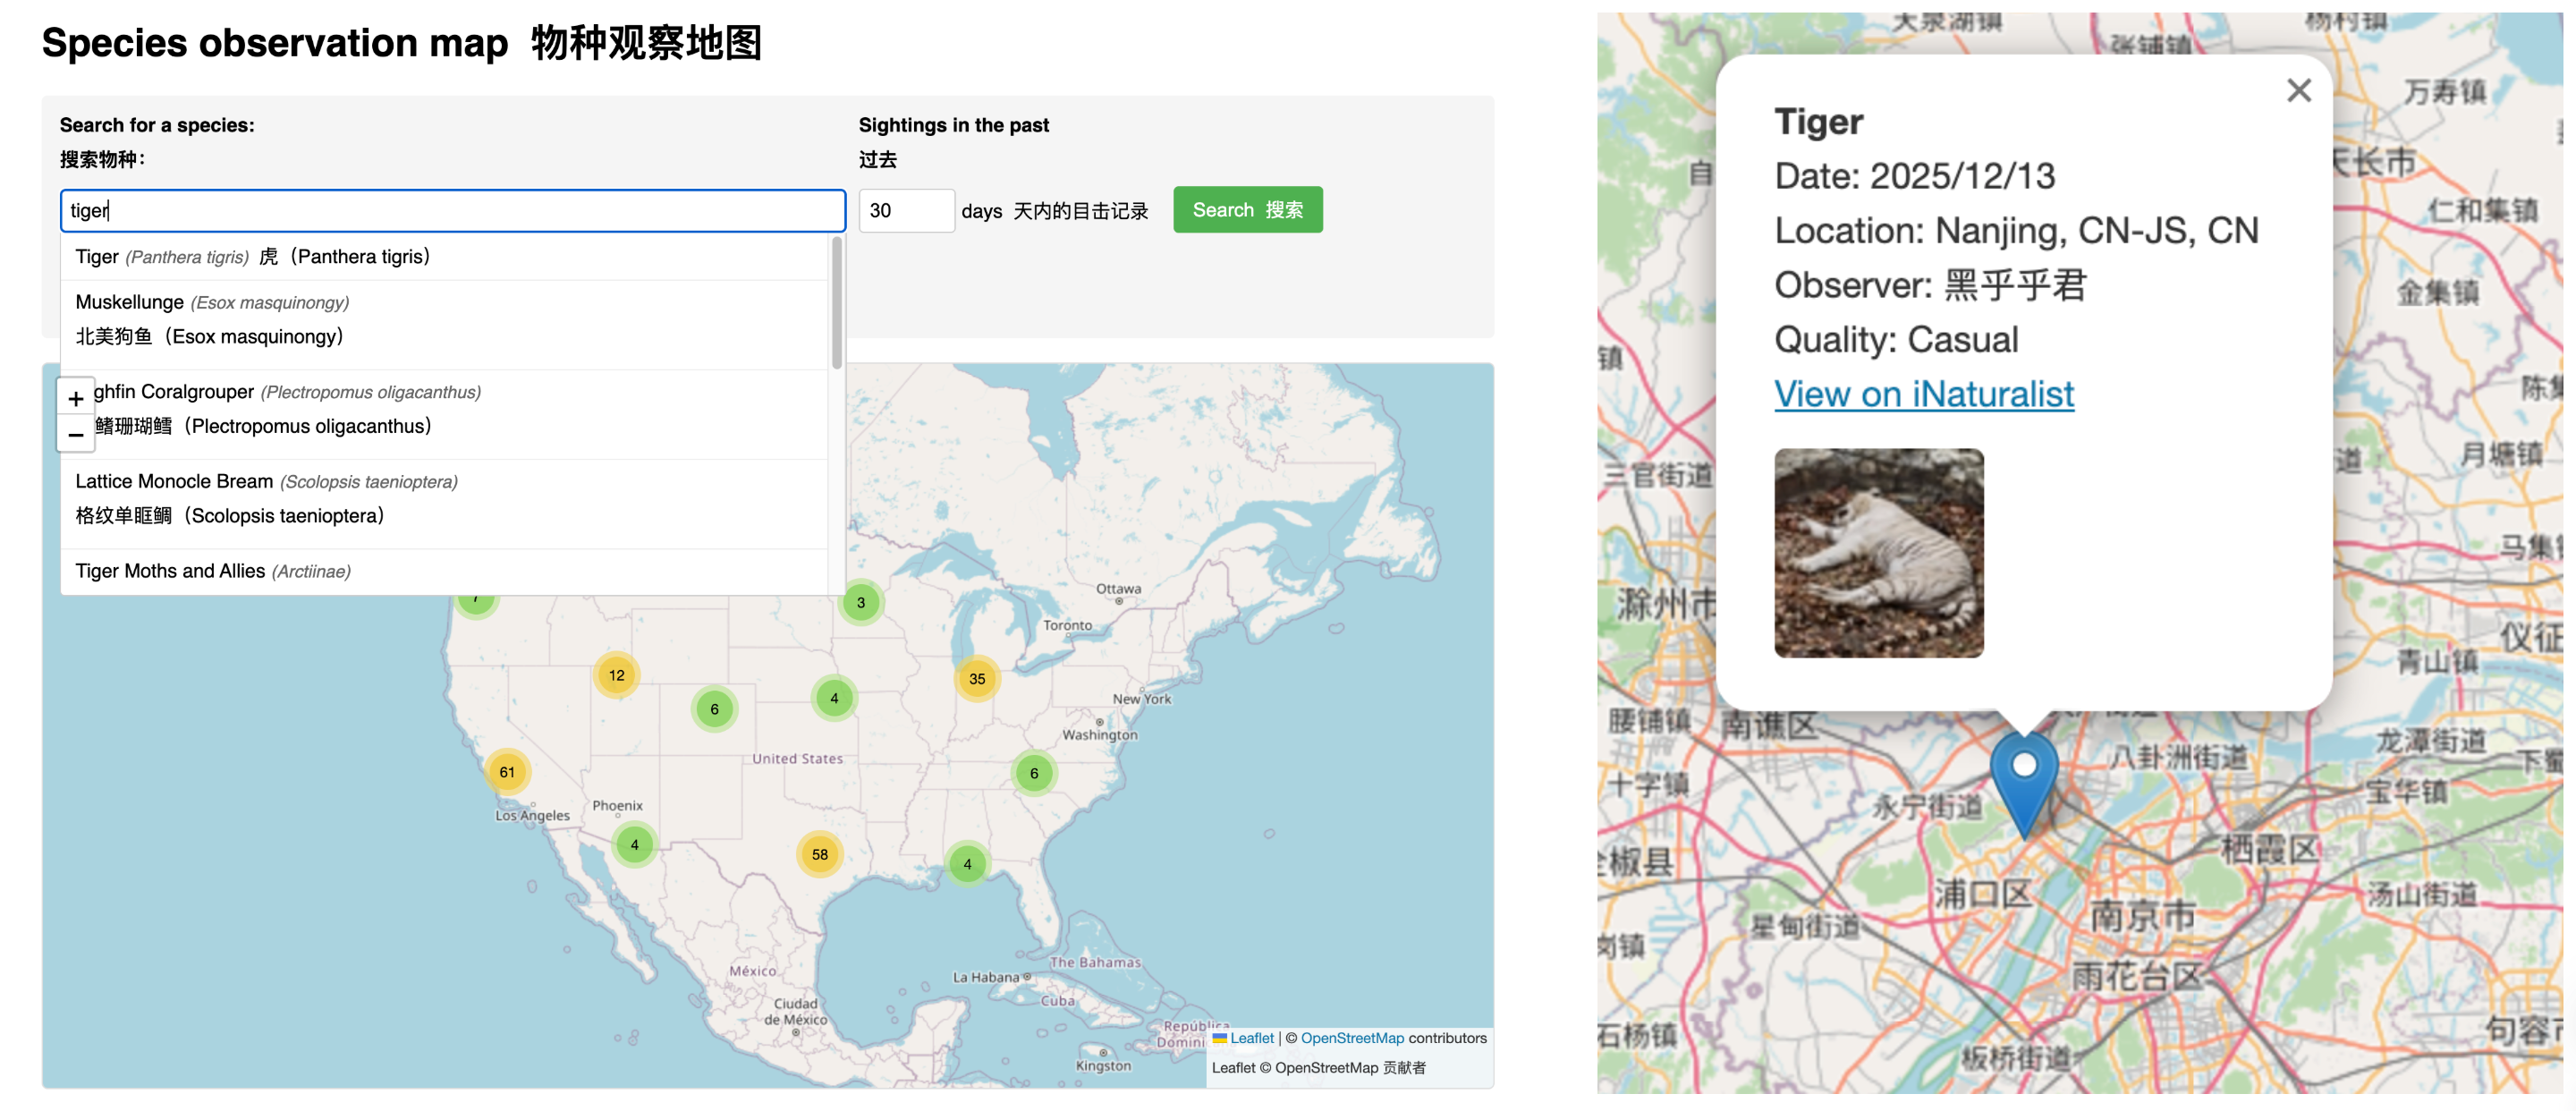The height and width of the screenshot is (1111, 2576).
Task: Open the cluster marker showing 12
Action: (616, 675)
